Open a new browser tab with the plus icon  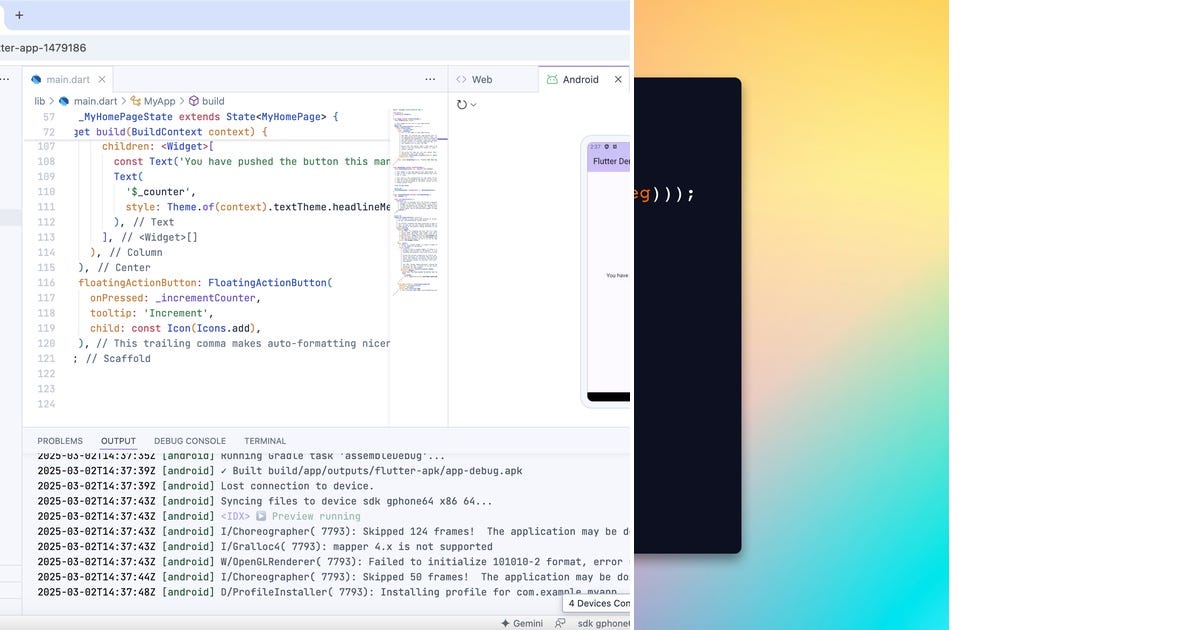point(19,15)
